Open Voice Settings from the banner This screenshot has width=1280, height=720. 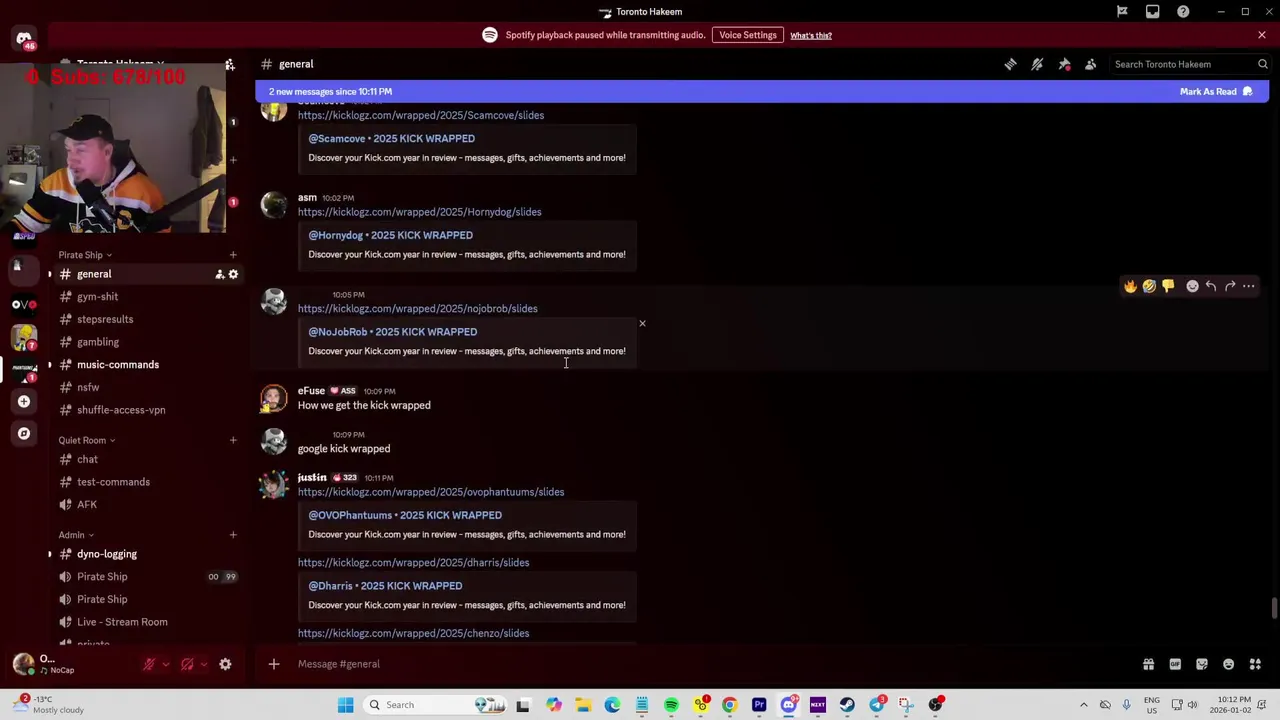coord(747,35)
